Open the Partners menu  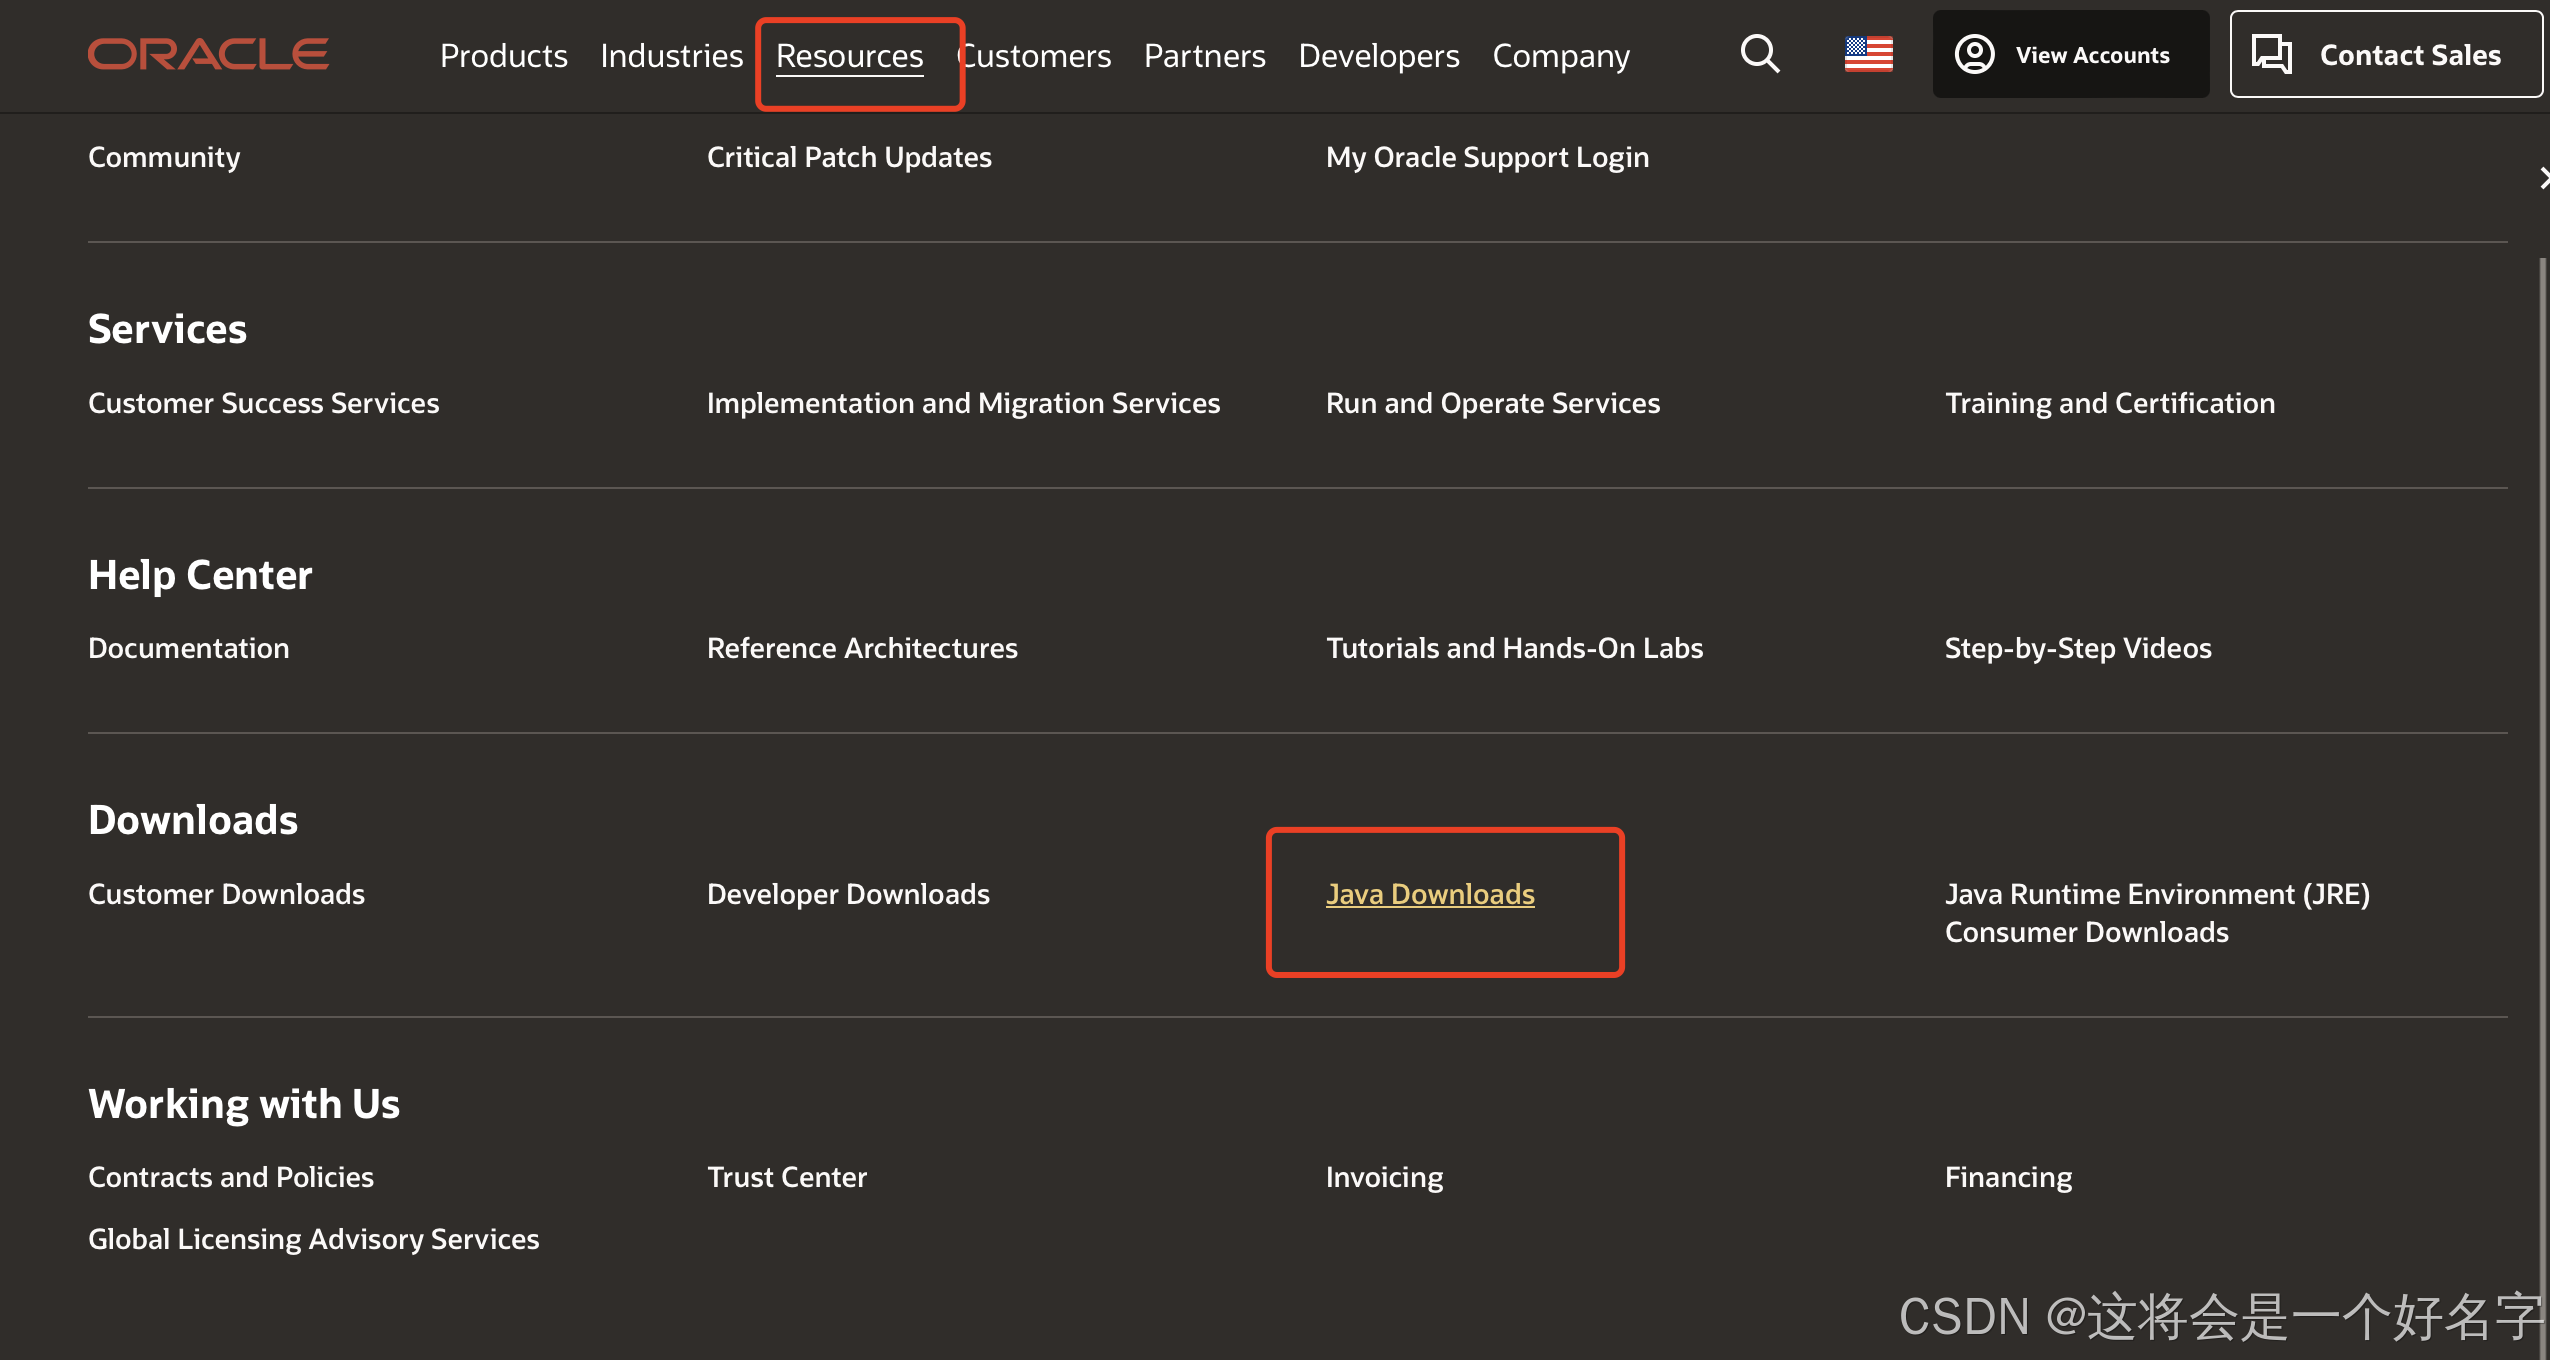1205,56
